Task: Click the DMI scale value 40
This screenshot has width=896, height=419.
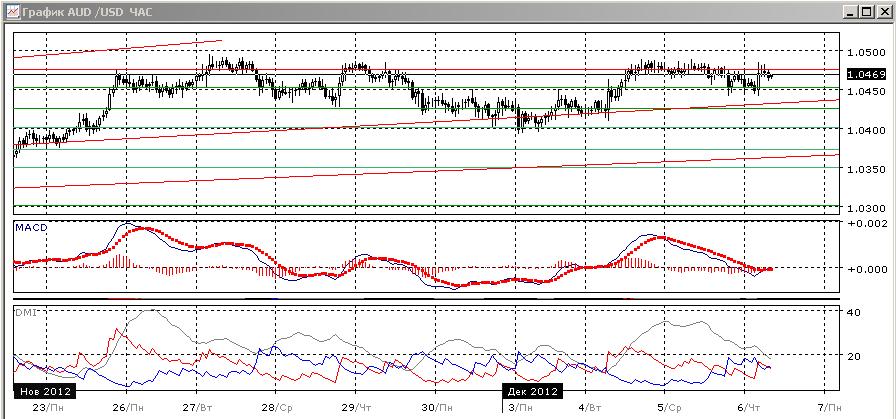Action: (854, 312)
